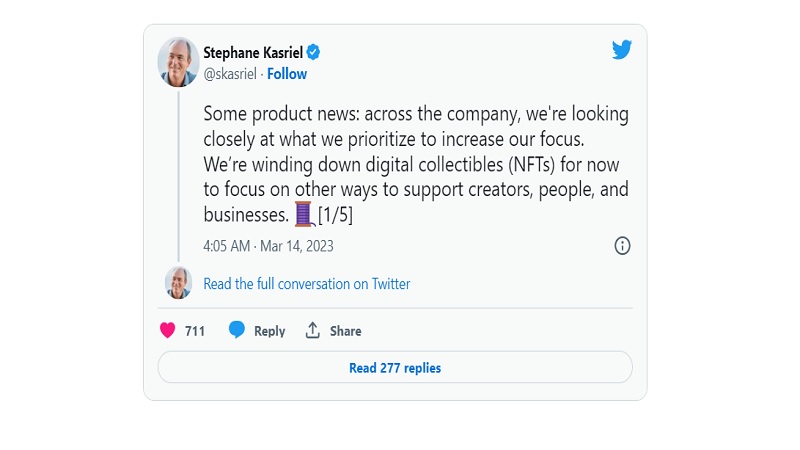Image resolution: width=800 pixels, height=450 pixels.
Task: Click the small avatar beside conversation link
Action: pos(178,283)
